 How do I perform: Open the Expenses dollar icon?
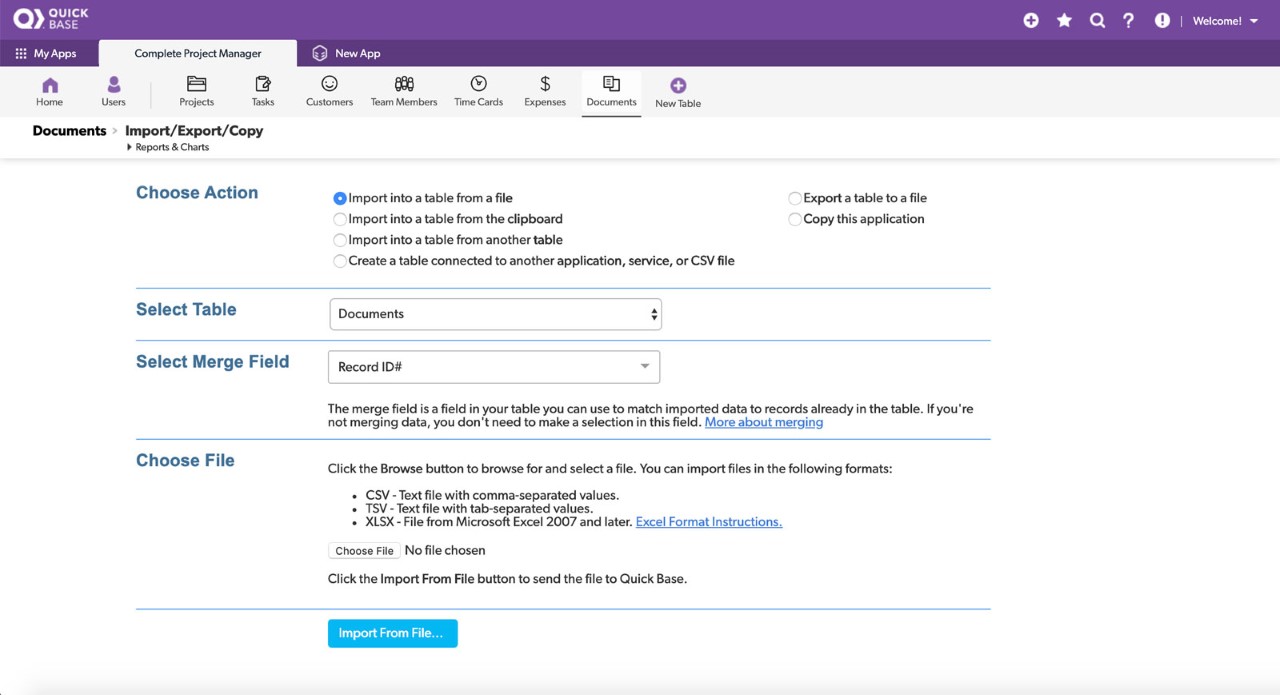545,85
